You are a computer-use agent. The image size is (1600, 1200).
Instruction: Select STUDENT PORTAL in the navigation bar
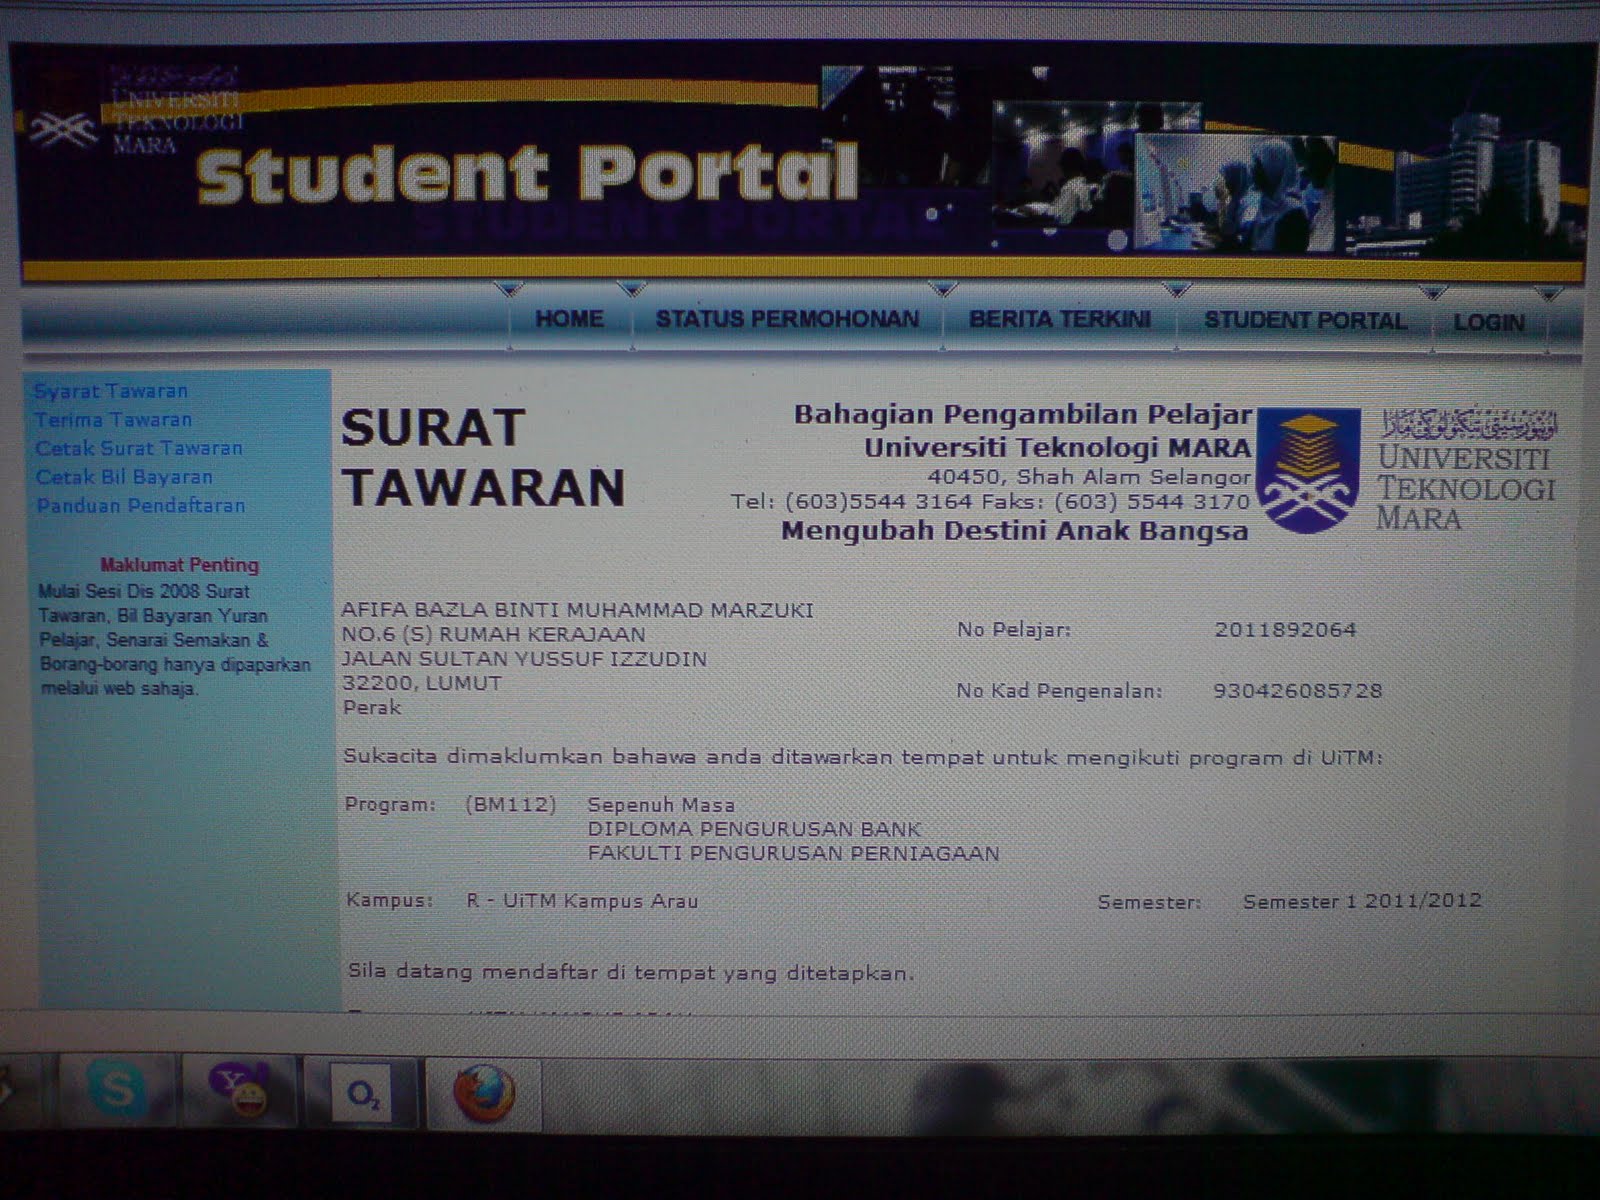tap(1305, 320)
